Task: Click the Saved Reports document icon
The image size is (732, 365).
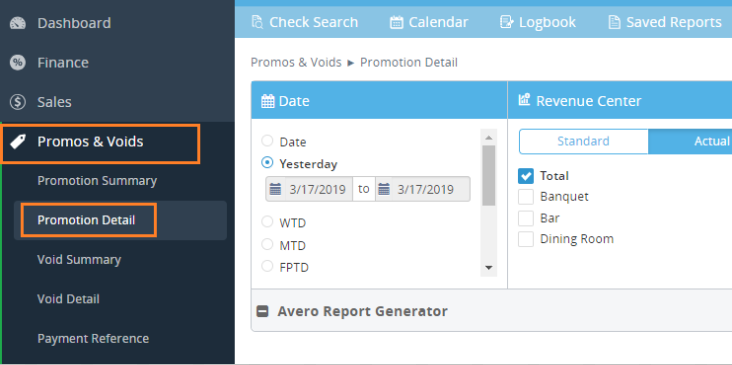Action: click(614, 22)
